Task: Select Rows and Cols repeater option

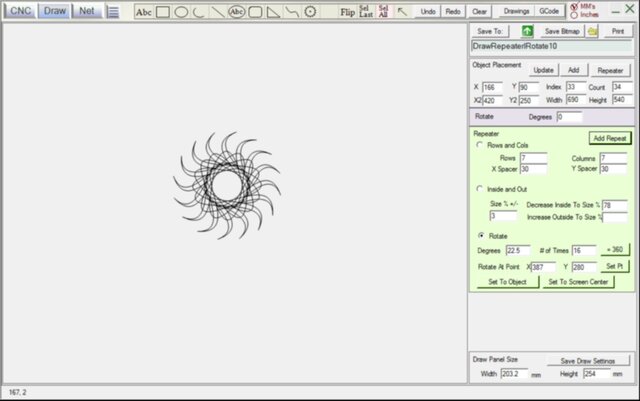Action: [480, 145]
